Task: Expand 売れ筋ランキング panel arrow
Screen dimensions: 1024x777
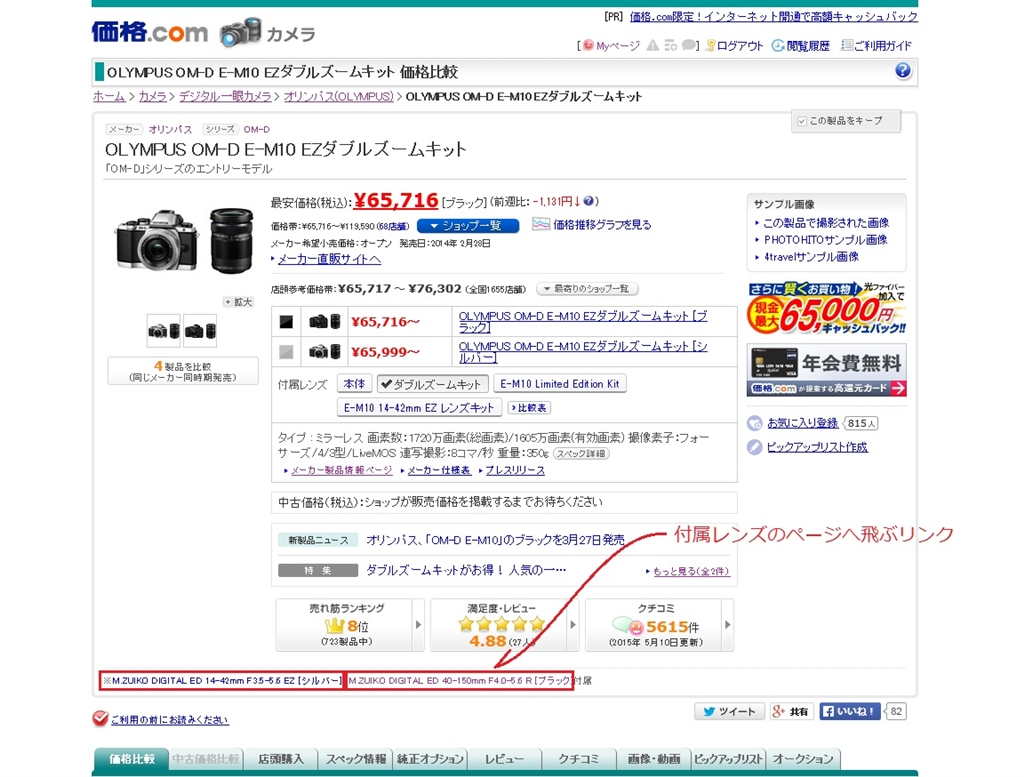Action: (x=419, y=625)
